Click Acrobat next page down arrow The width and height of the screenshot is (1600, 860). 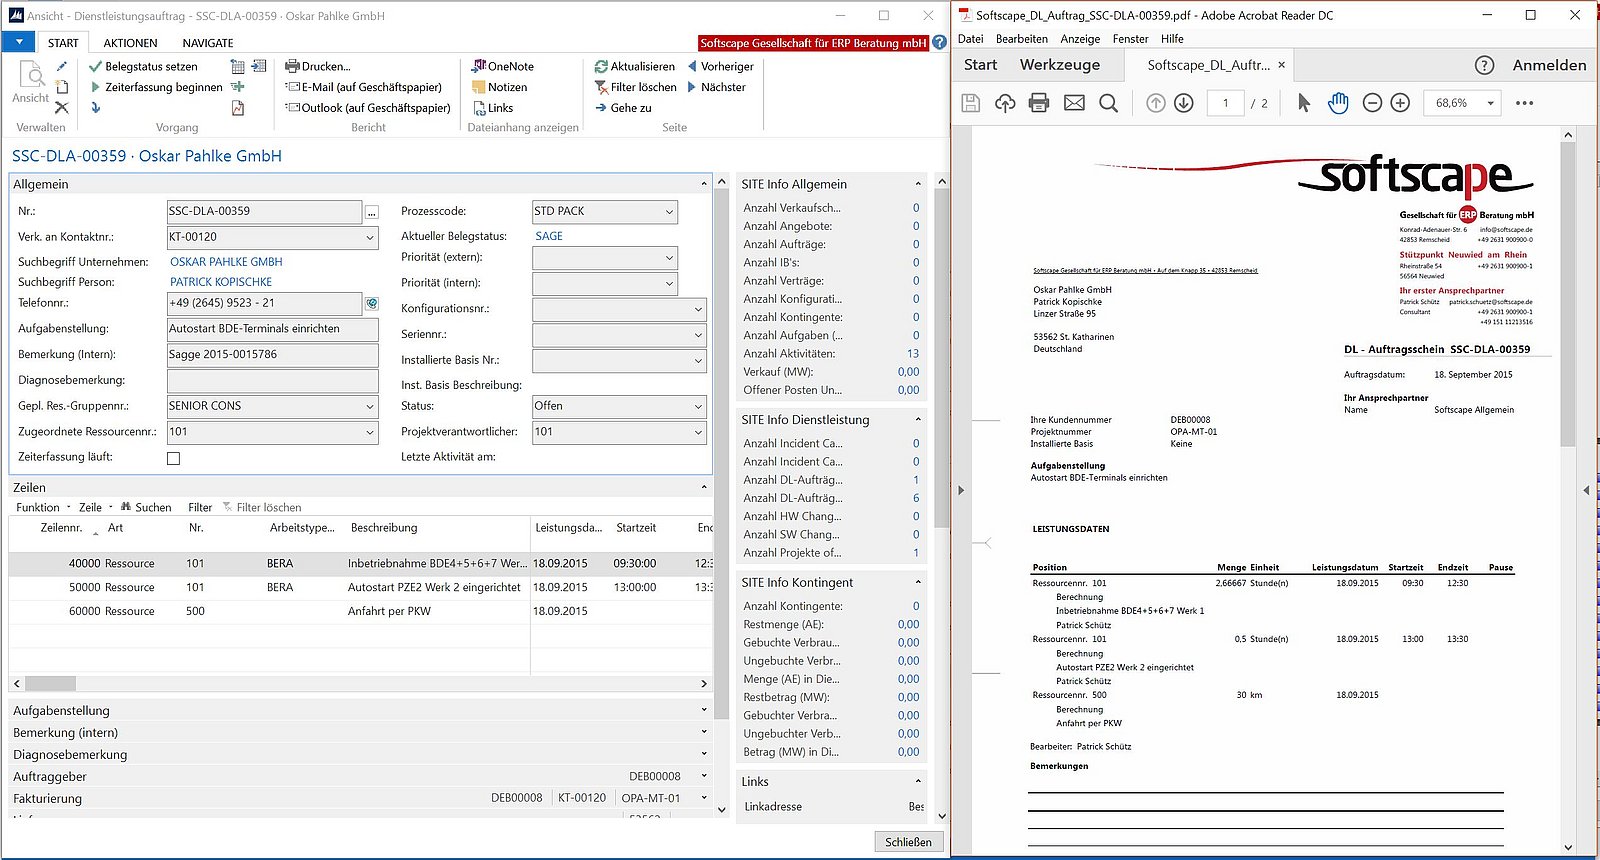point(1184,103)
